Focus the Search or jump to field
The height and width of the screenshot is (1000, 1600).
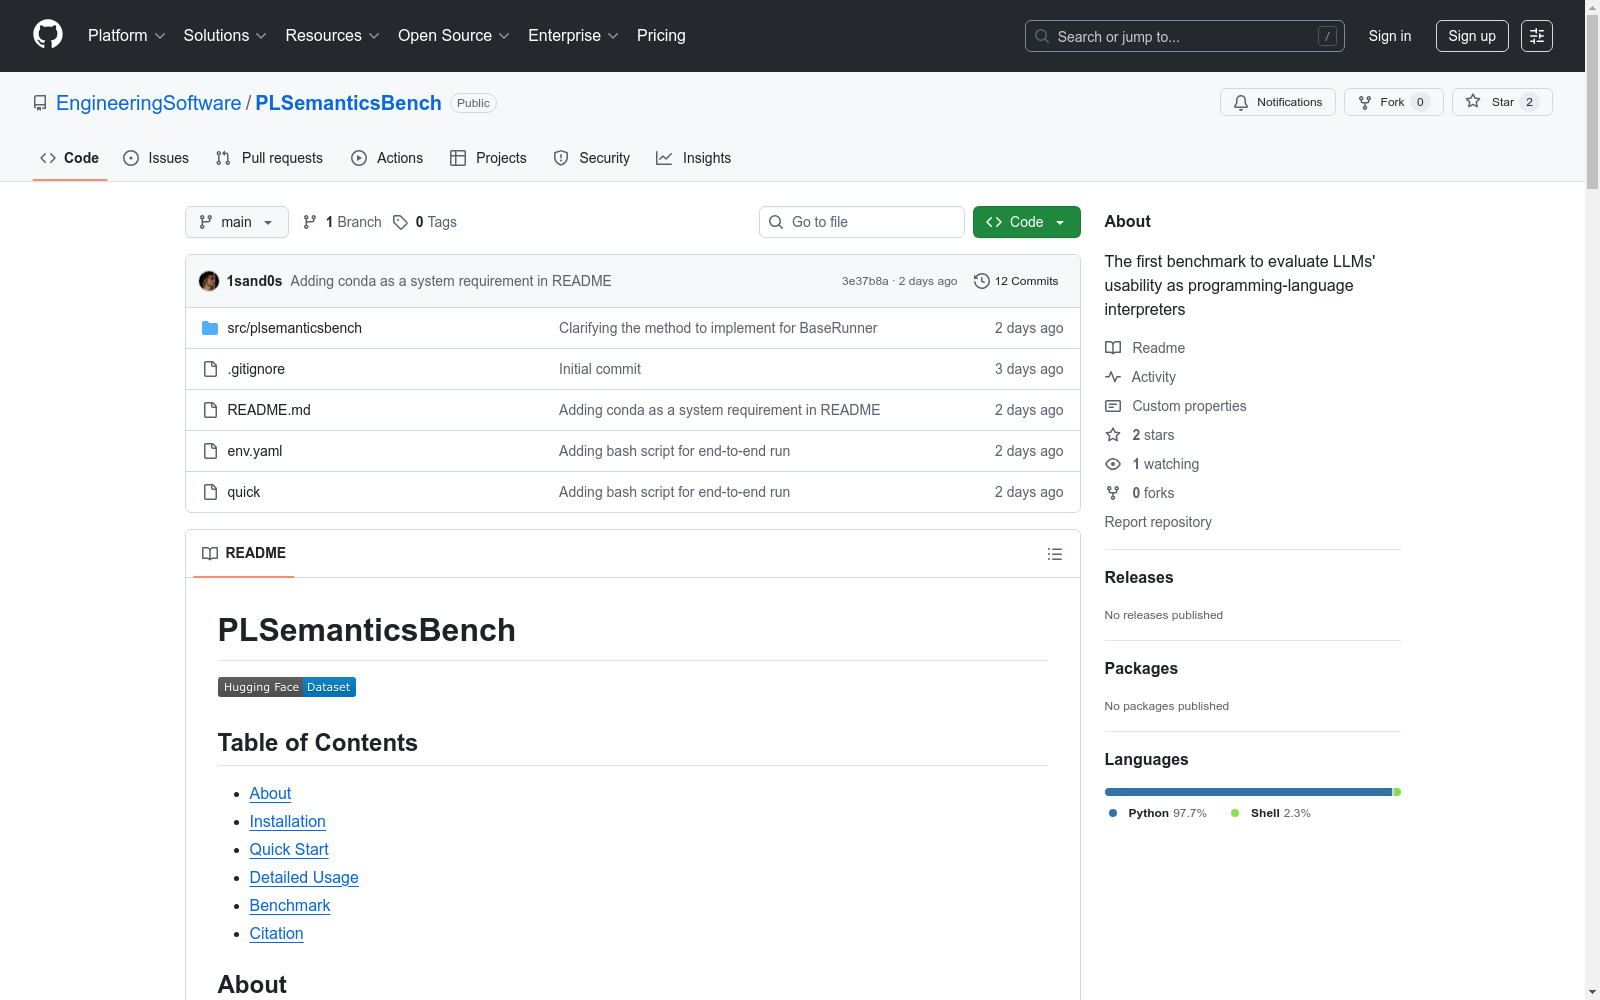1185,36
